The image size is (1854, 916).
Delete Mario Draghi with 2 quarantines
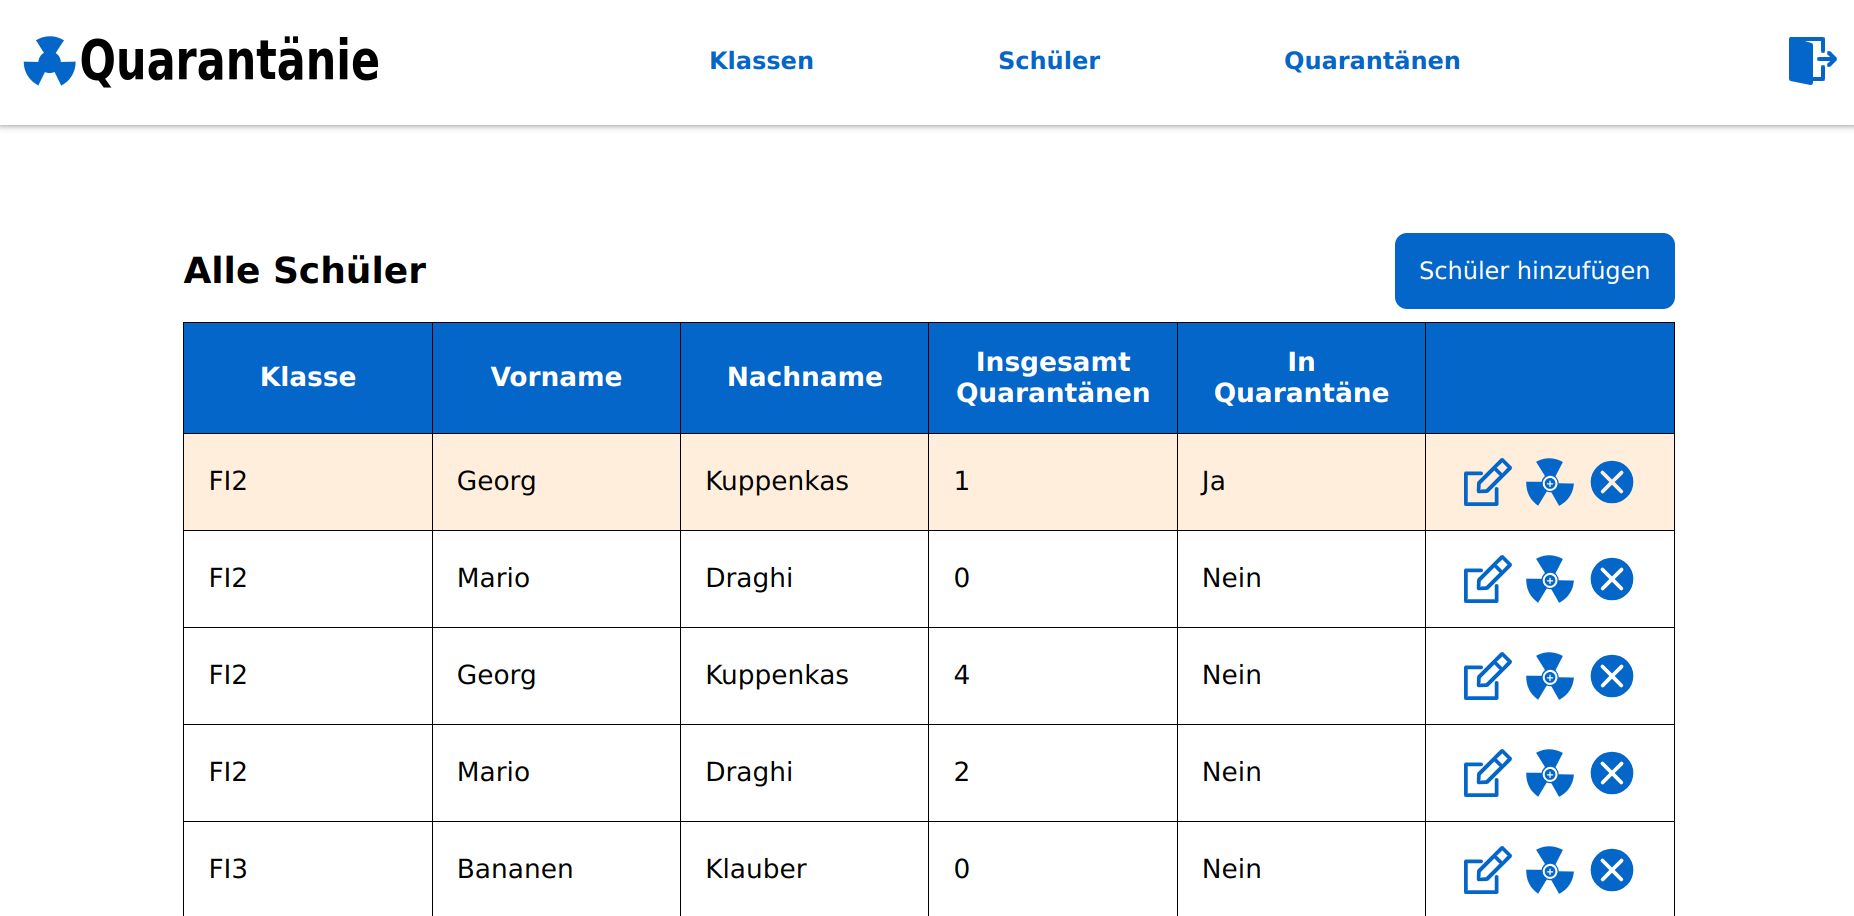1611,773
